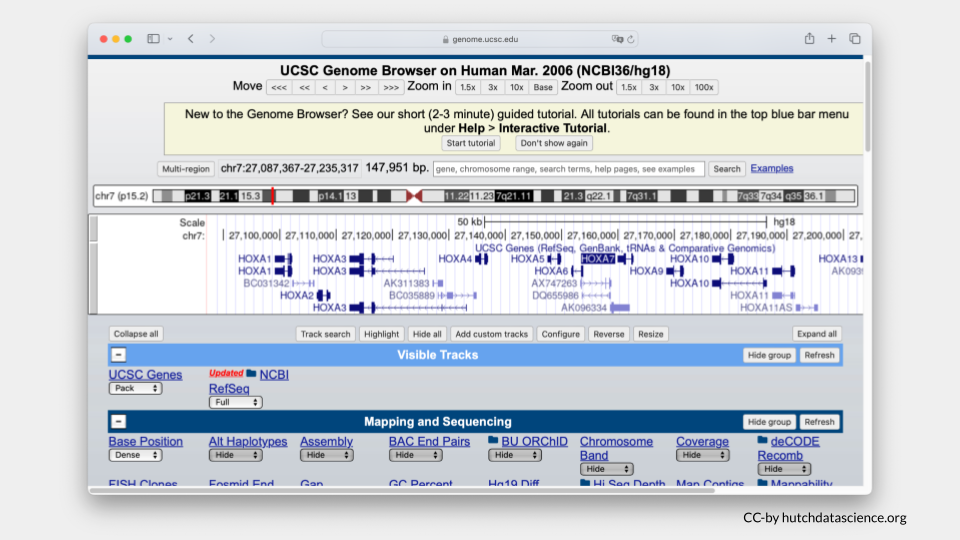Start the guided tutorial

[470, 143]
